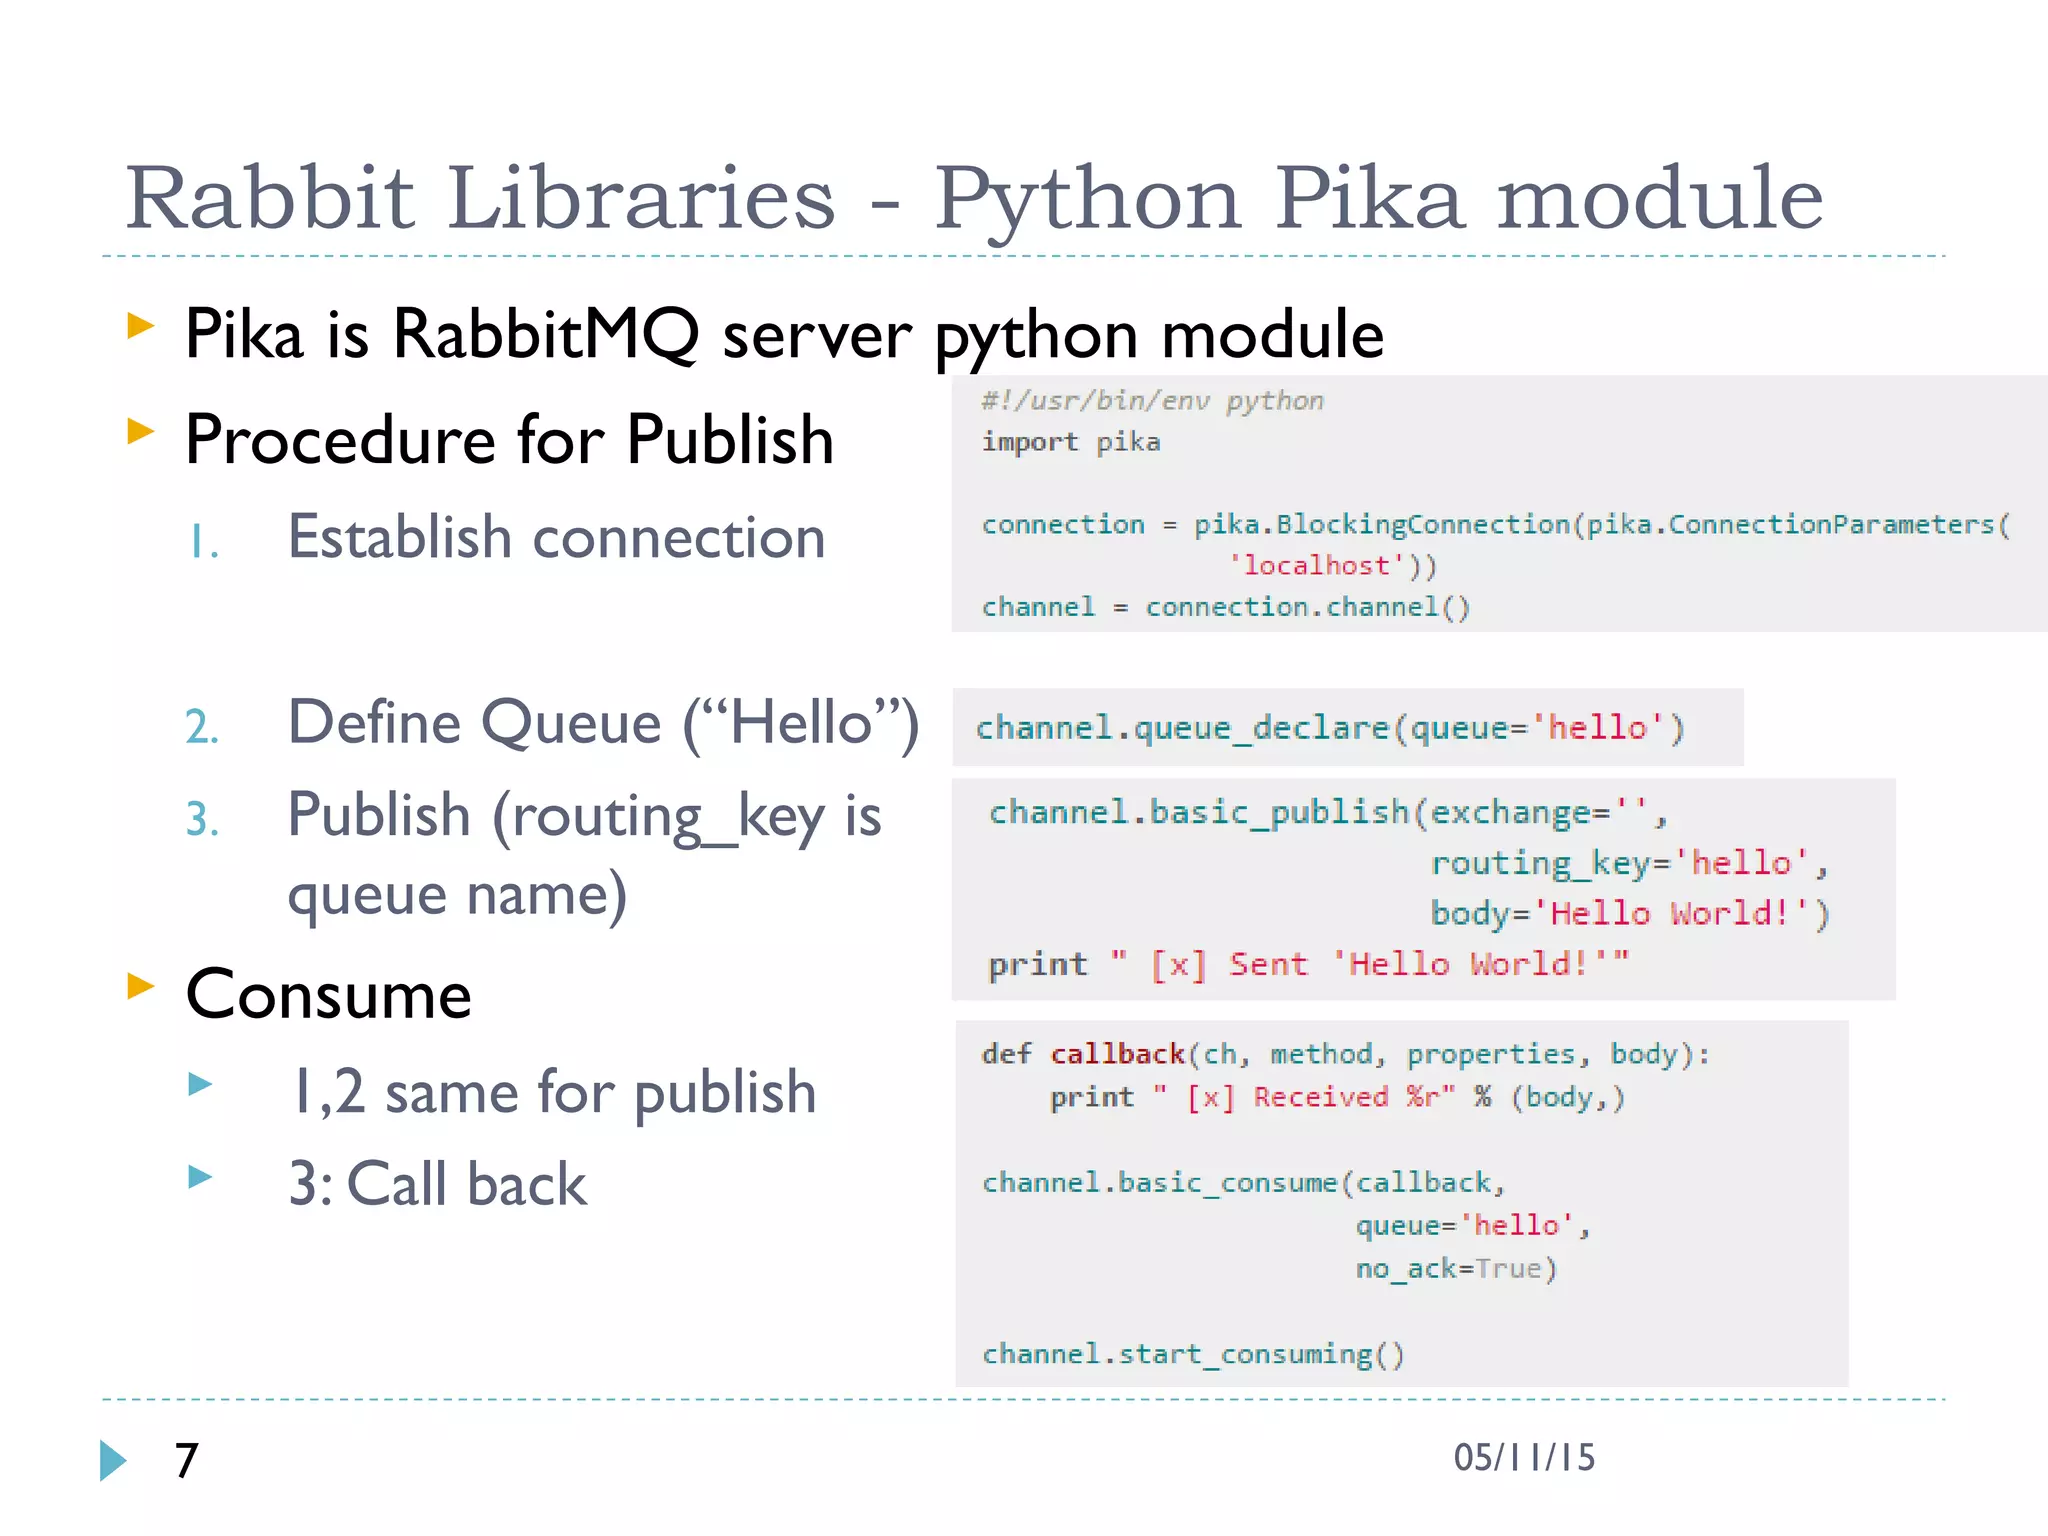The height and width of the screenshot is (1536, 2048).
Task: Click the channel.start_consuming() code line
Action: click(x=1193, y=1354)
